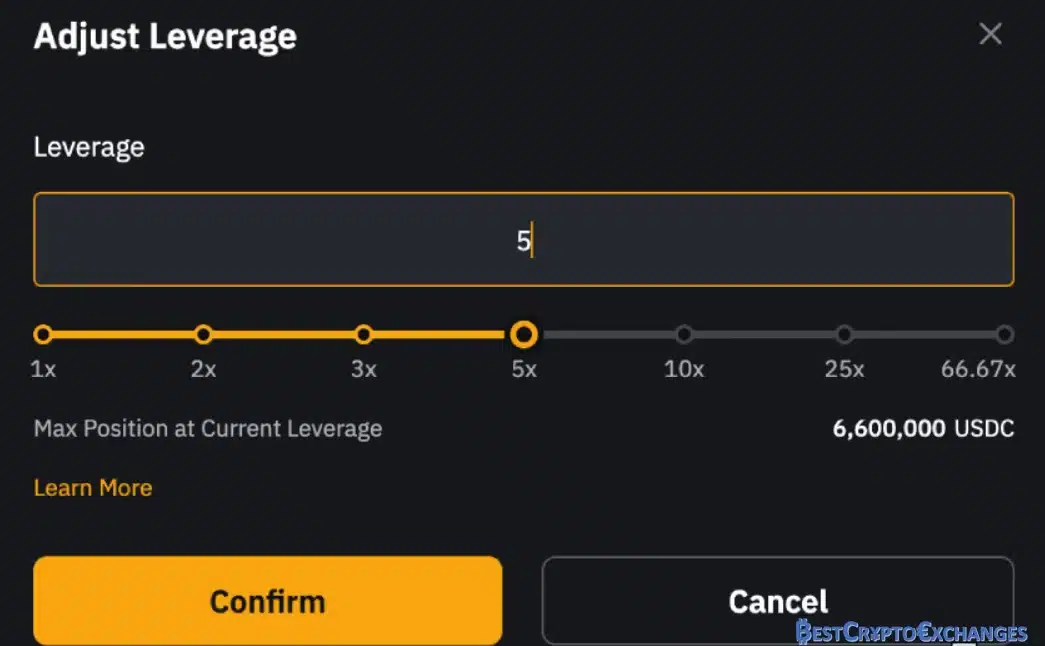The height and width of the screenshot is (646, 1045).
Task: Click the 66.67x maximum leverage label
Action: click(x=978, y=369)
